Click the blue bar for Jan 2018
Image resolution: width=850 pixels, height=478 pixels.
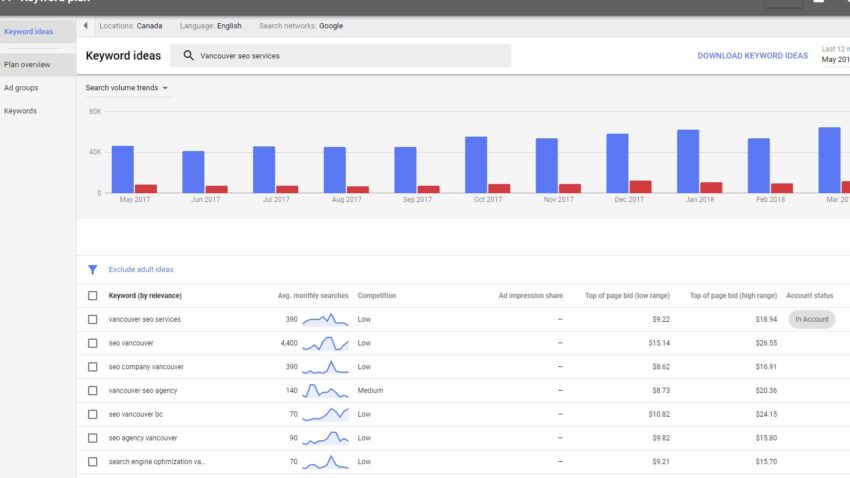(688, 161)
